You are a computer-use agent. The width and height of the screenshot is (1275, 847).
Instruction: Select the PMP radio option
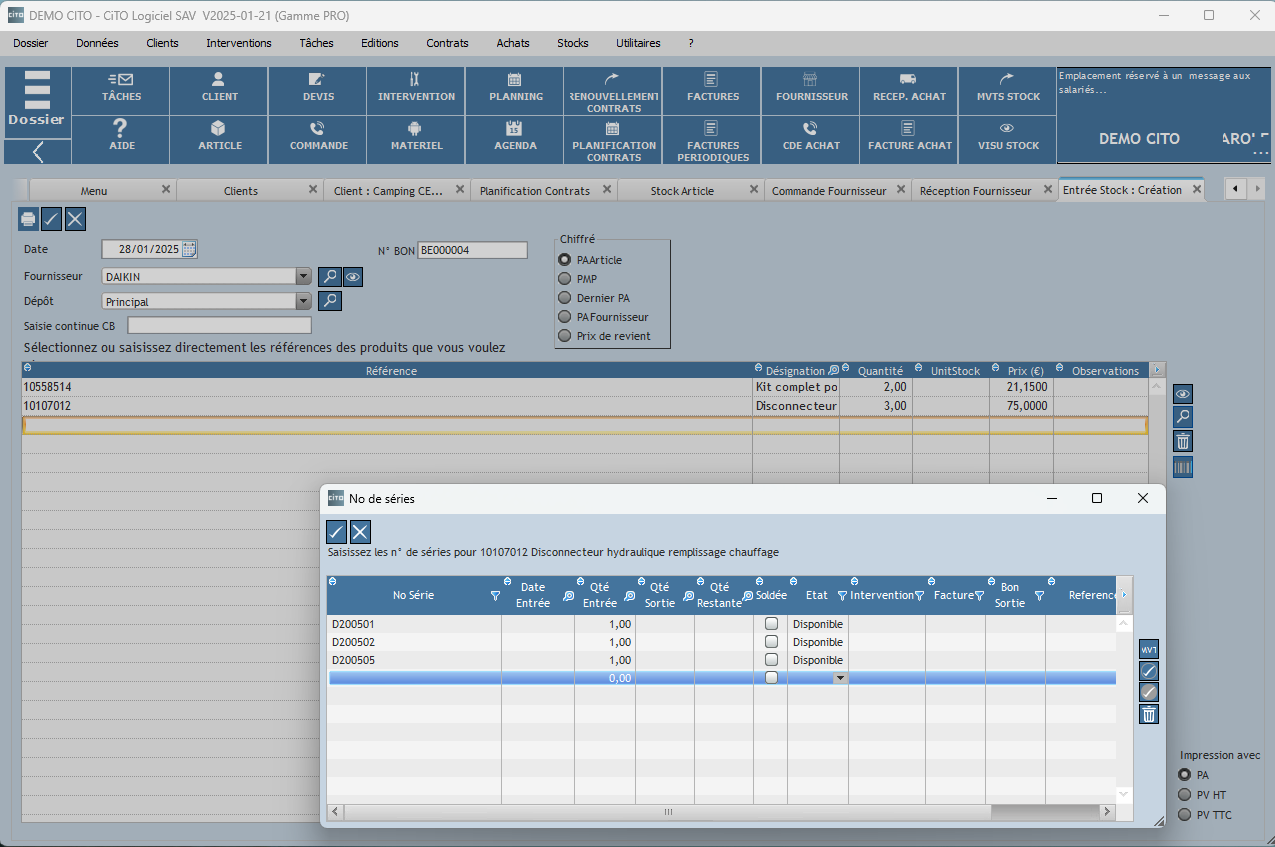565,279
